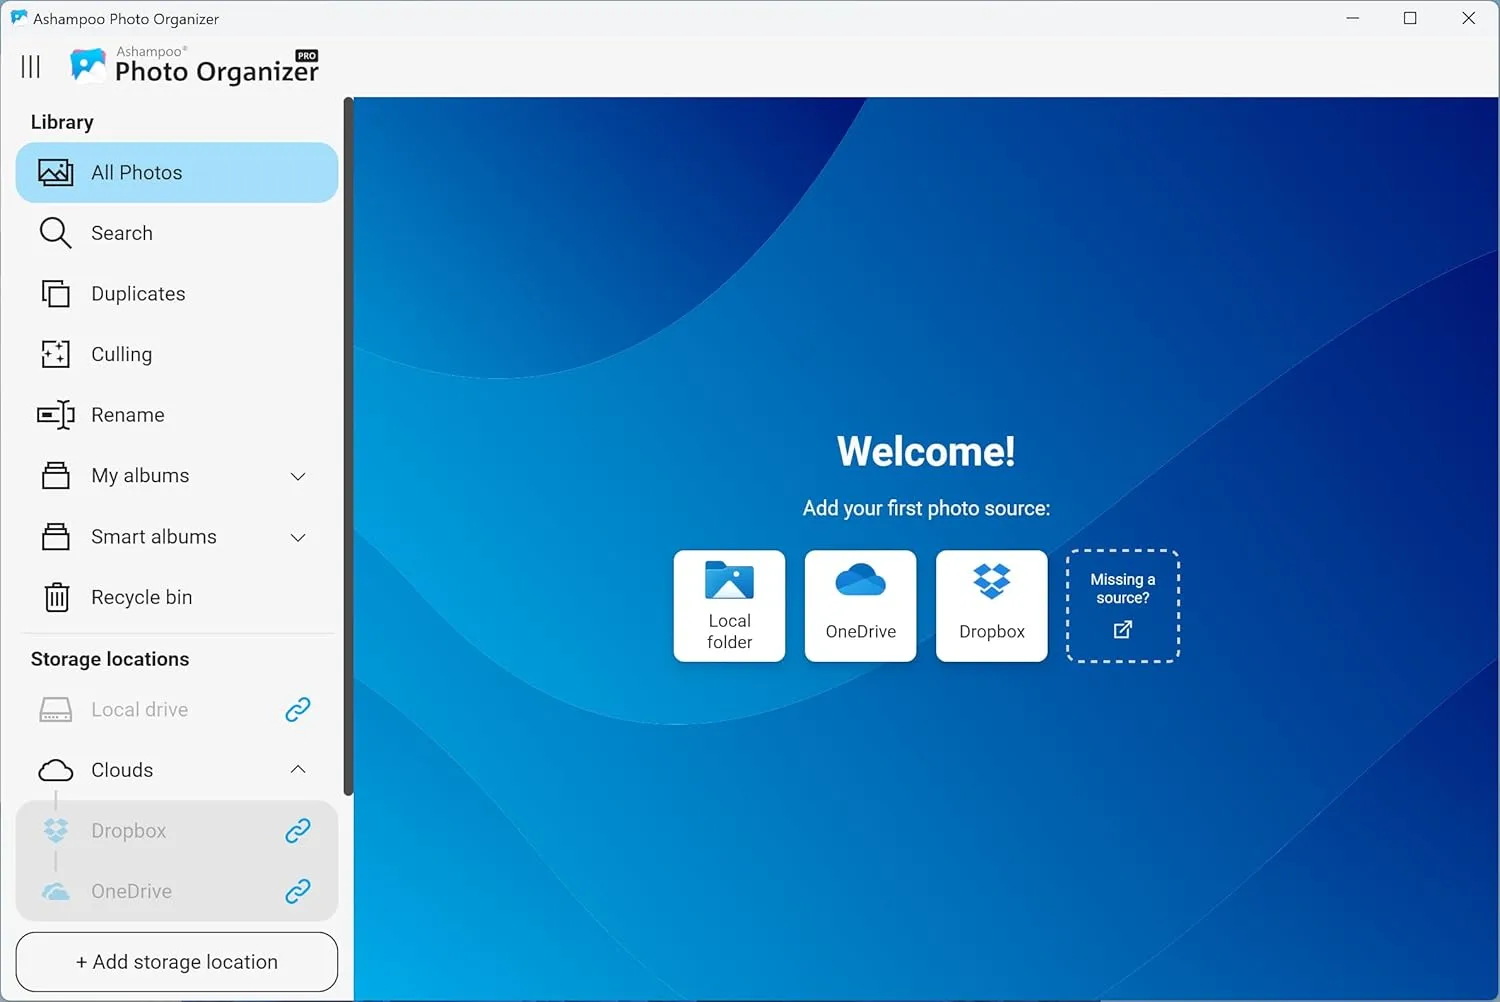Toggle the Local drive connection link

[x=297, y=709]
